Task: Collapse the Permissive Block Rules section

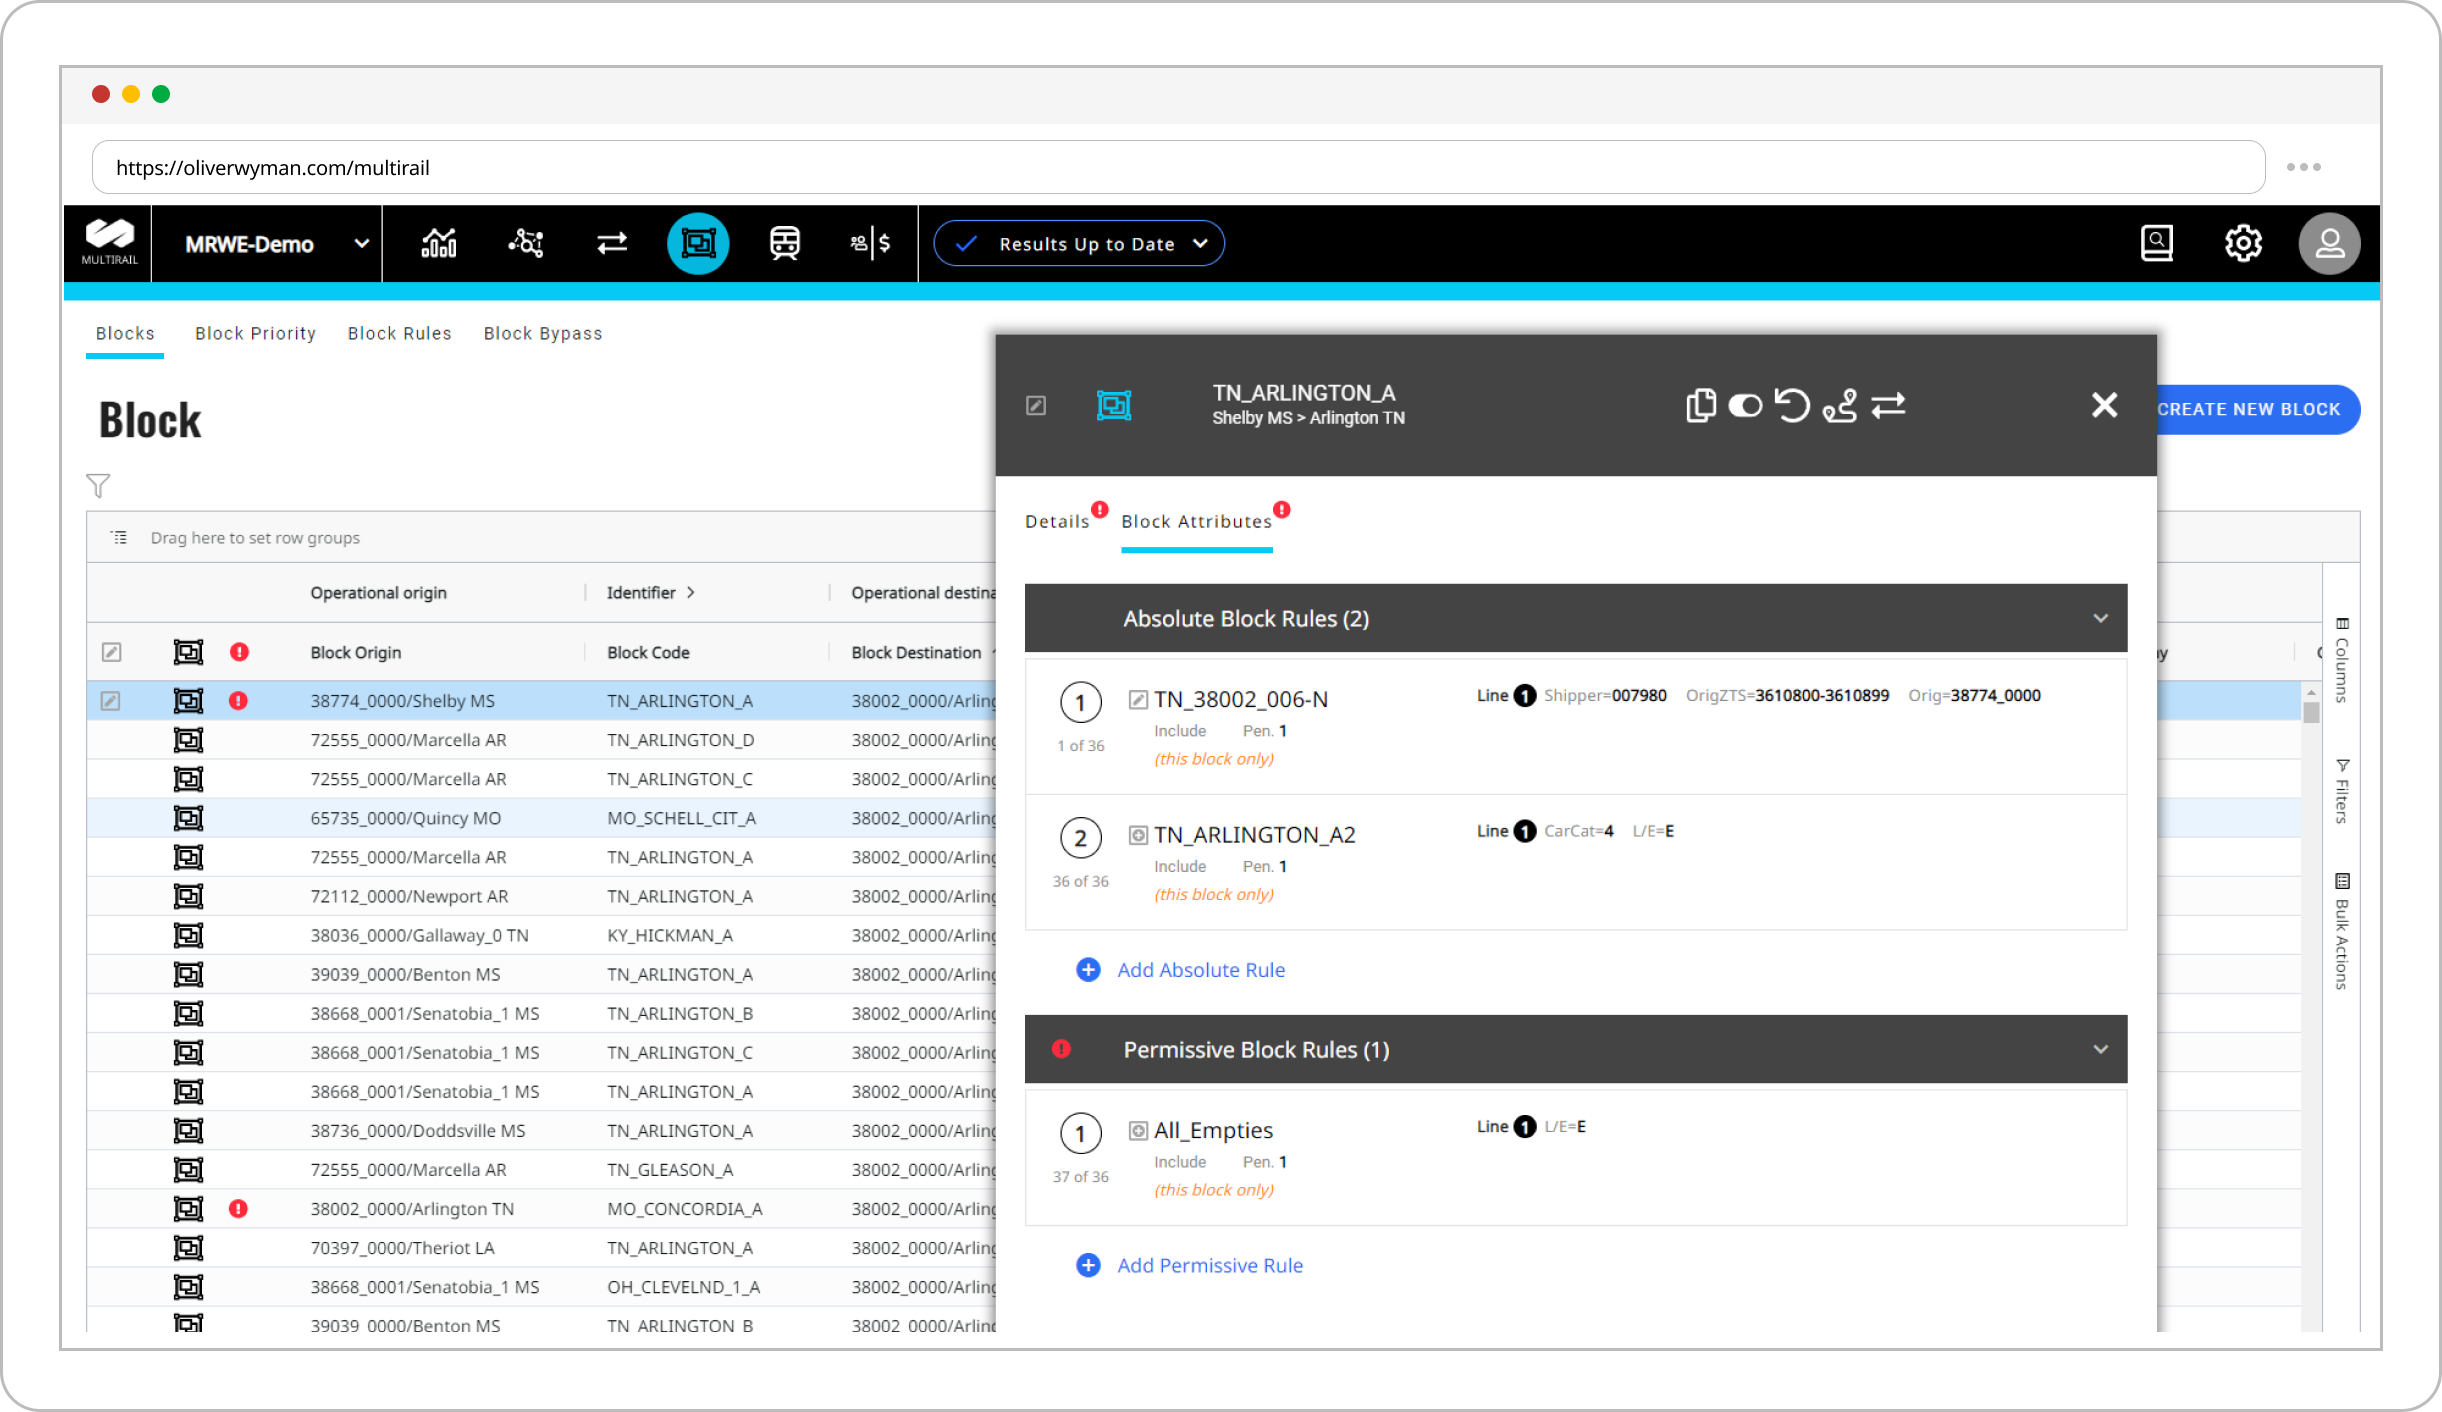Action: [2100, 1049]
